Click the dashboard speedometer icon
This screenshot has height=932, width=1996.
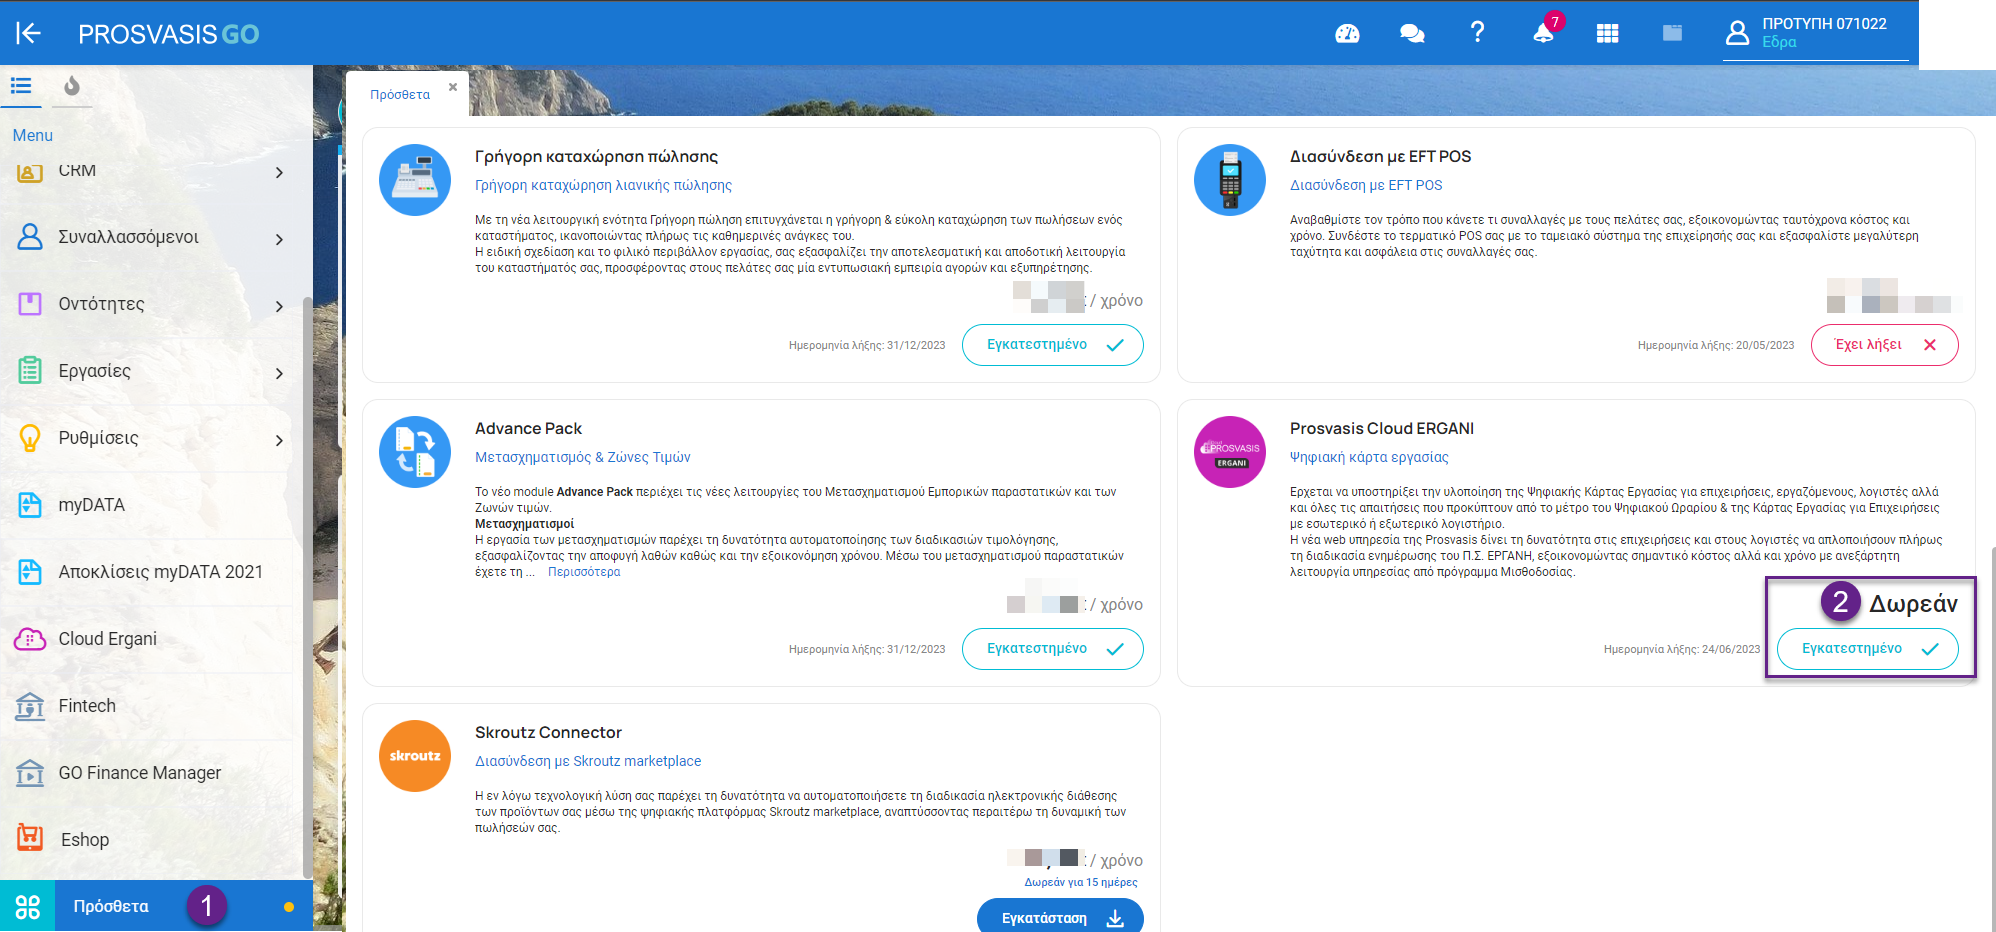tap(1347, 33)
